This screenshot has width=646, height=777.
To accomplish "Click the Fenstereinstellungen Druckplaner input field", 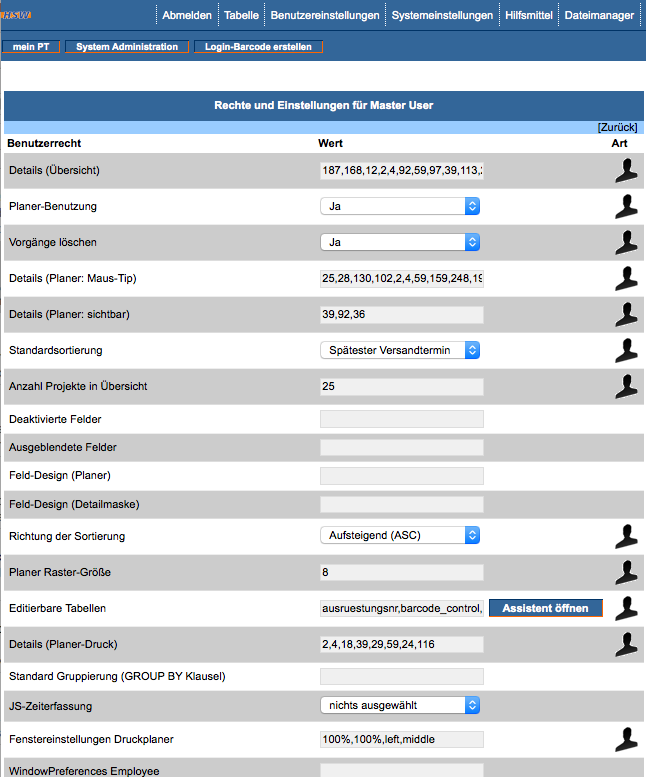I will click(x=402, y=739).
